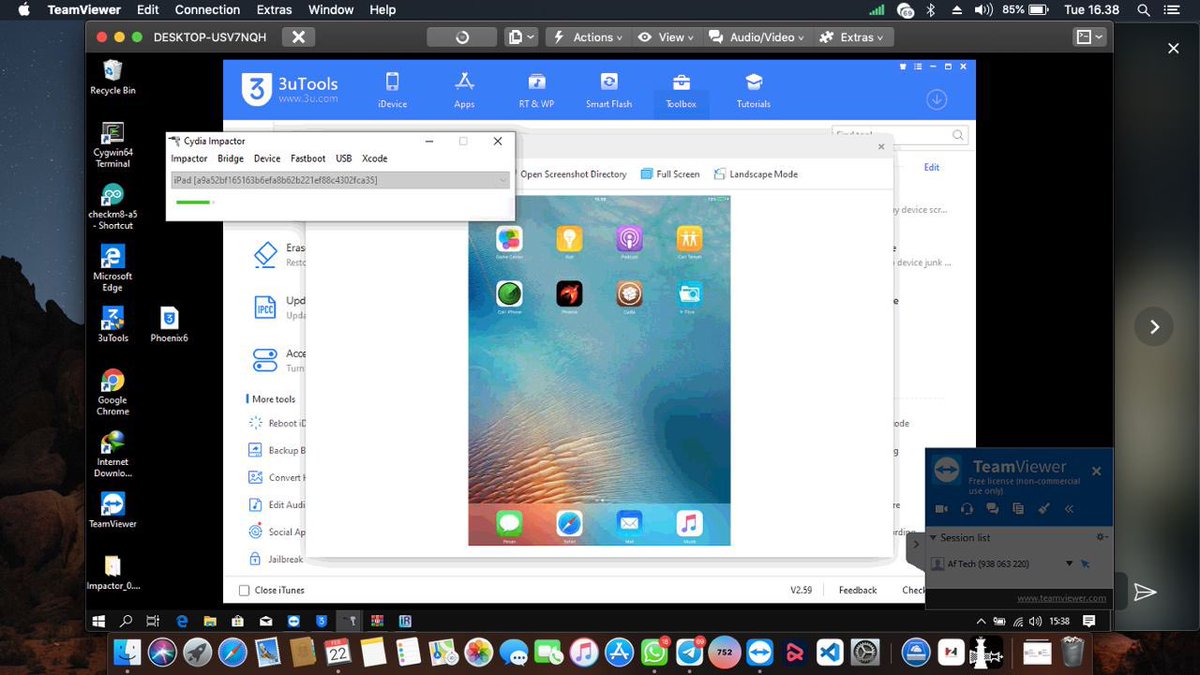Open Smart Flash in 3uTools
1200x675 pixels.
click(608, 90)
